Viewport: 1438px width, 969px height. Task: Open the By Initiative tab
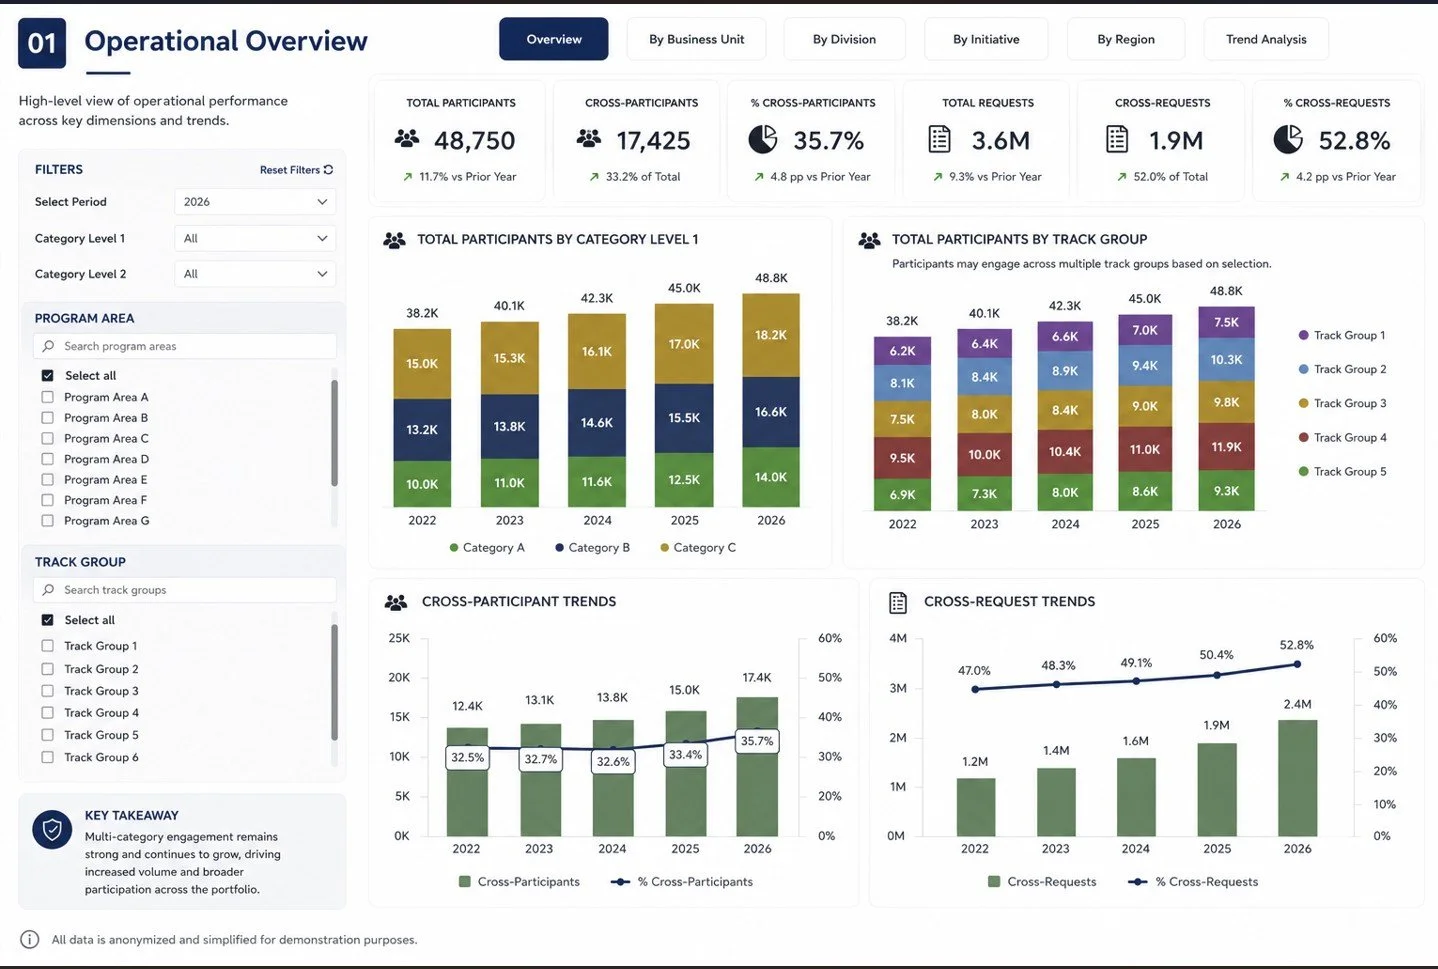coord(986,39)
